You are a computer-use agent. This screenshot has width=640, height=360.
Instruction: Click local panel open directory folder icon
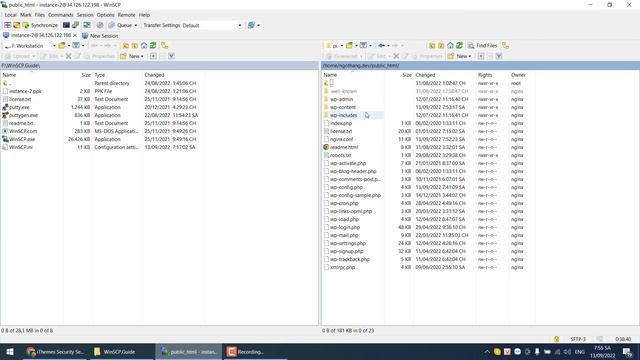[62, 46]
